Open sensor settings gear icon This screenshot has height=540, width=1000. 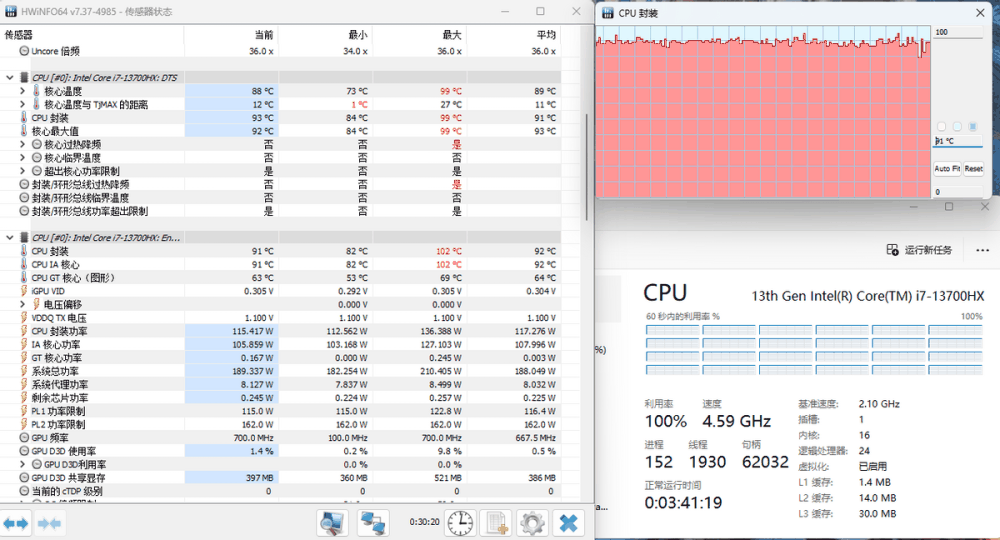point(531,523)
